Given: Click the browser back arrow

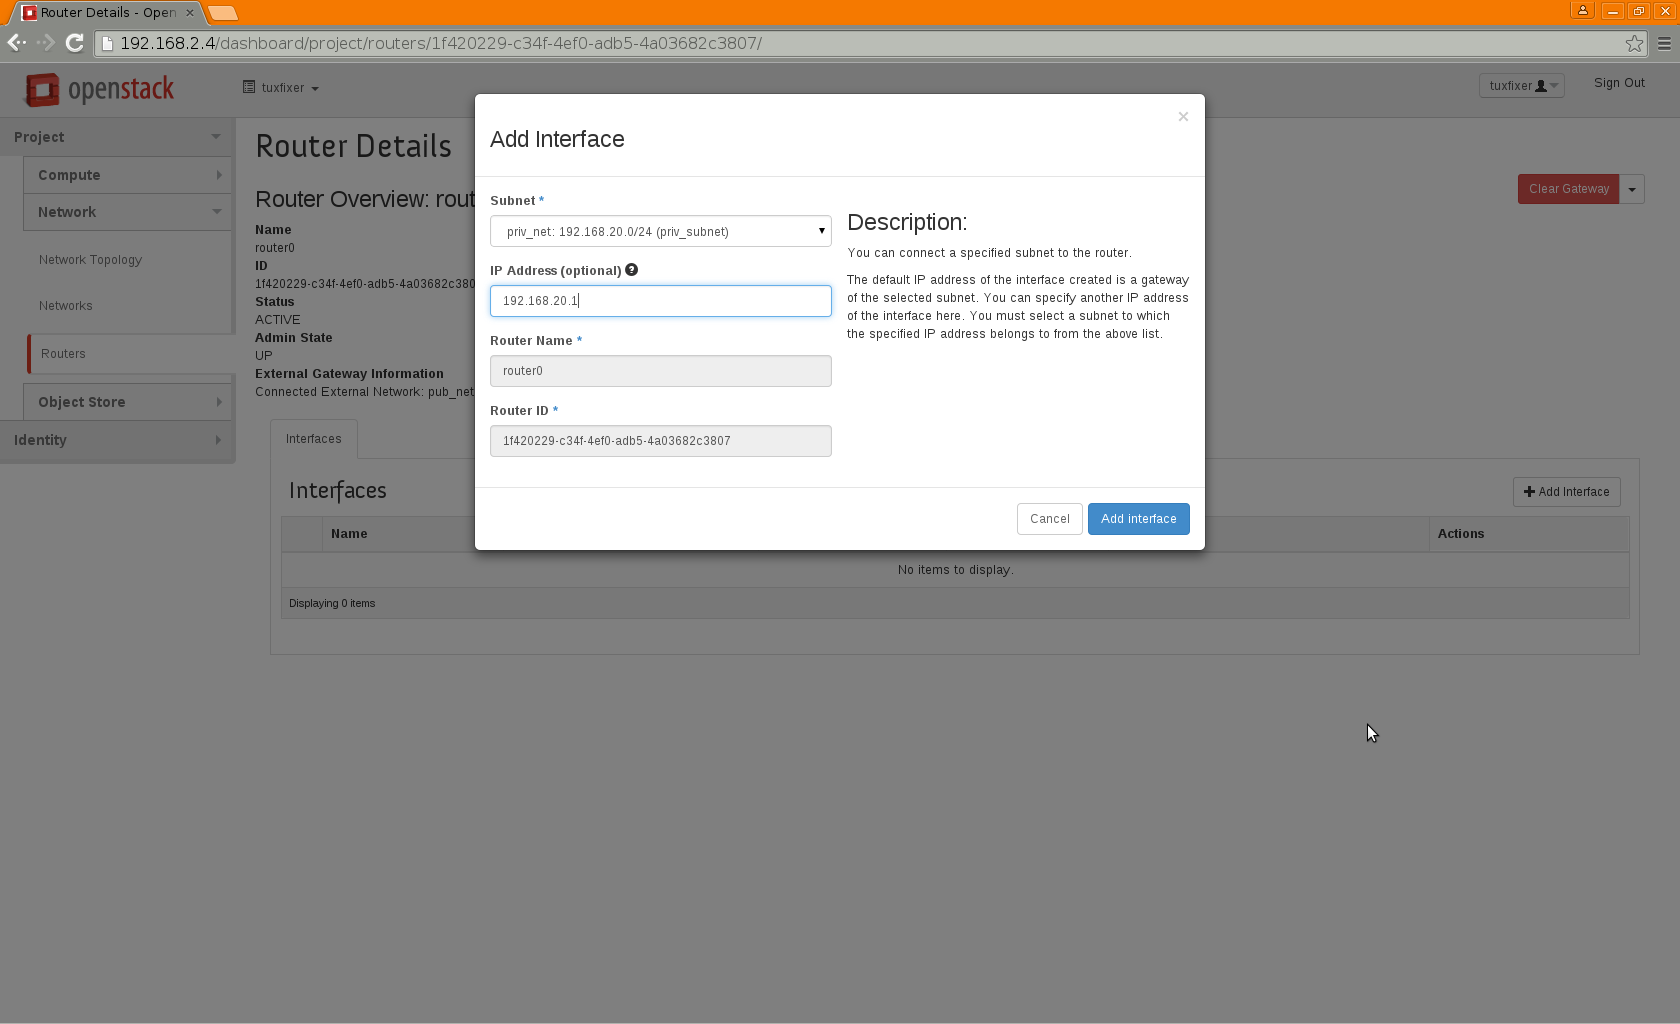Looking at the screenshot, I should (x=16, y=43).
